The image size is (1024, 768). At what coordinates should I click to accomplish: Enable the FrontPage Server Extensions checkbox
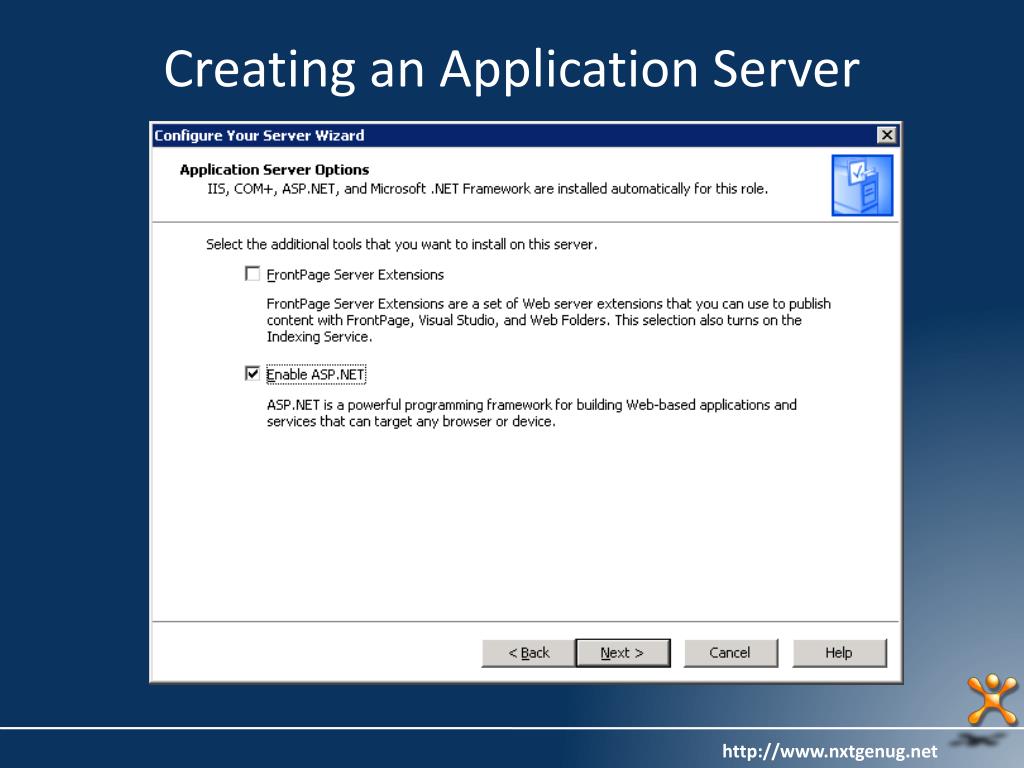click(252, 274)
